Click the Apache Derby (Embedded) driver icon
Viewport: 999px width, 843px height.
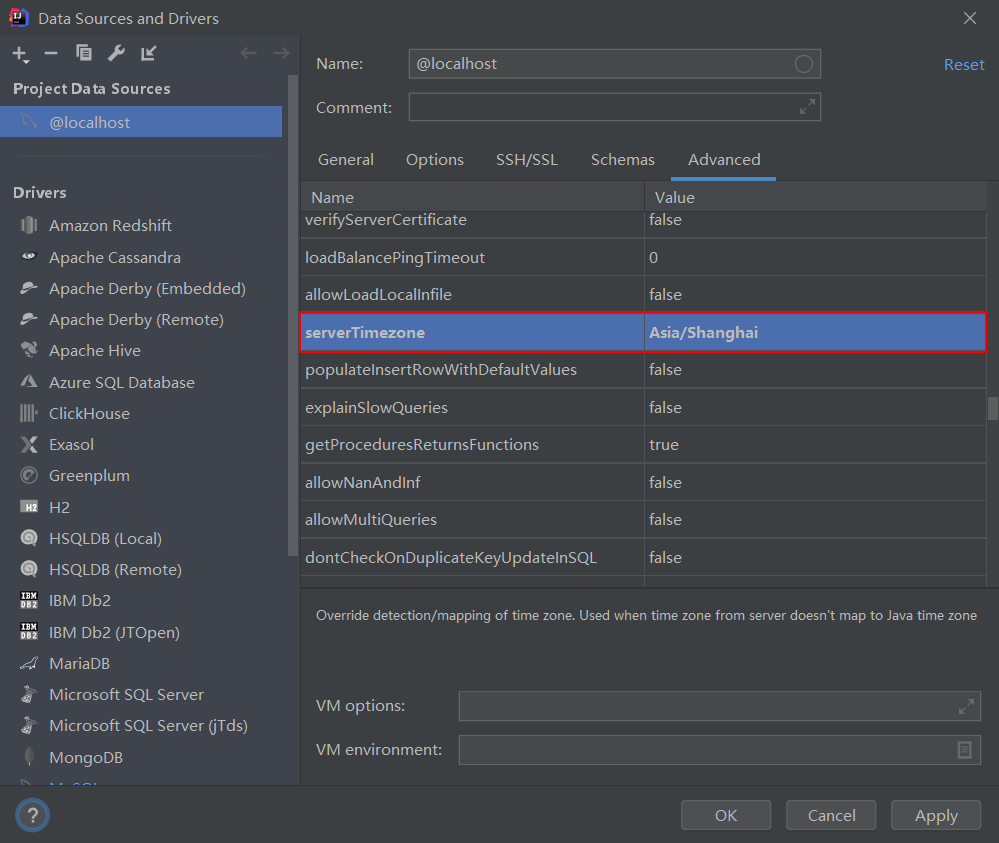(29, 288)
